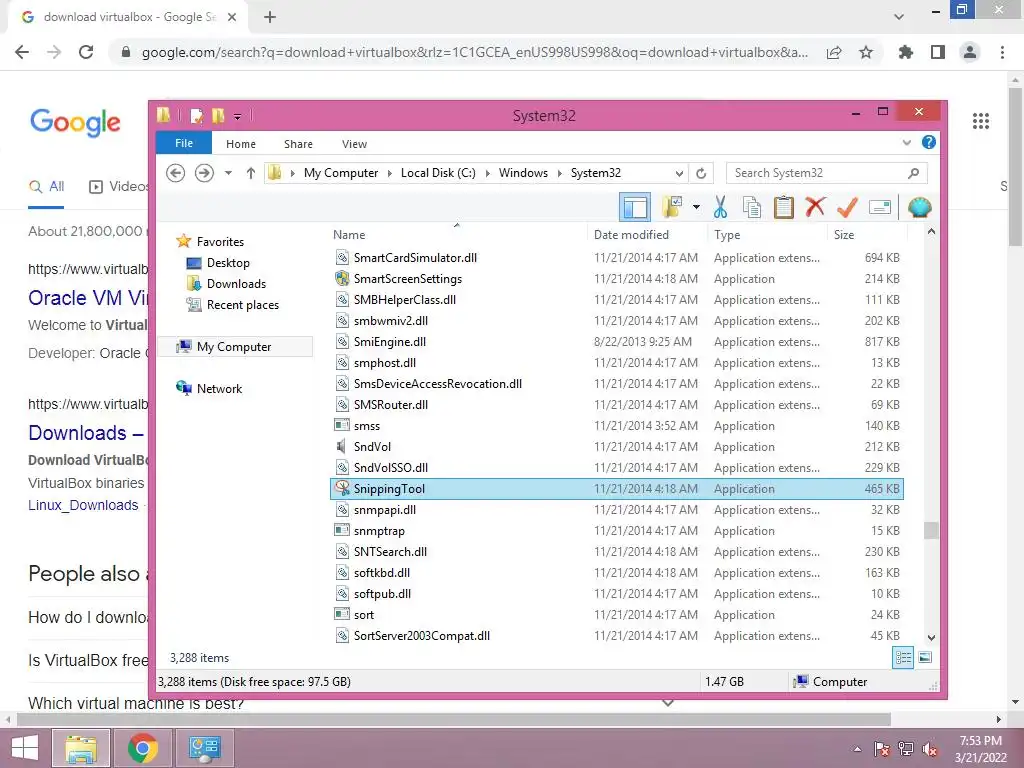The width and height of the screenshot is (1024, 768).
Task: Expand arrow after Local Disk (C:) breadcrumb
Action: point(487,173)
